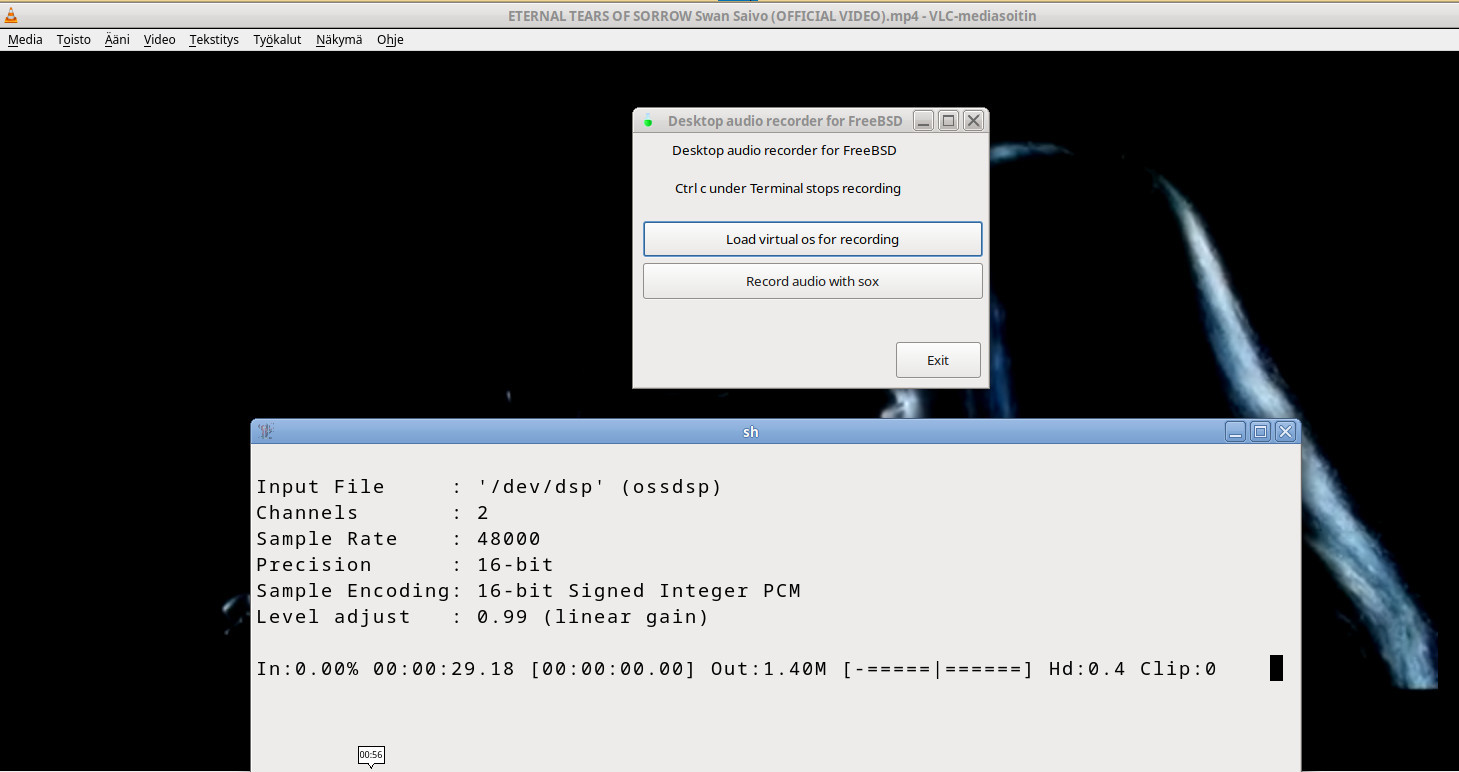
Task: Open the Toisto menu
Action: (x=74, y=40)
